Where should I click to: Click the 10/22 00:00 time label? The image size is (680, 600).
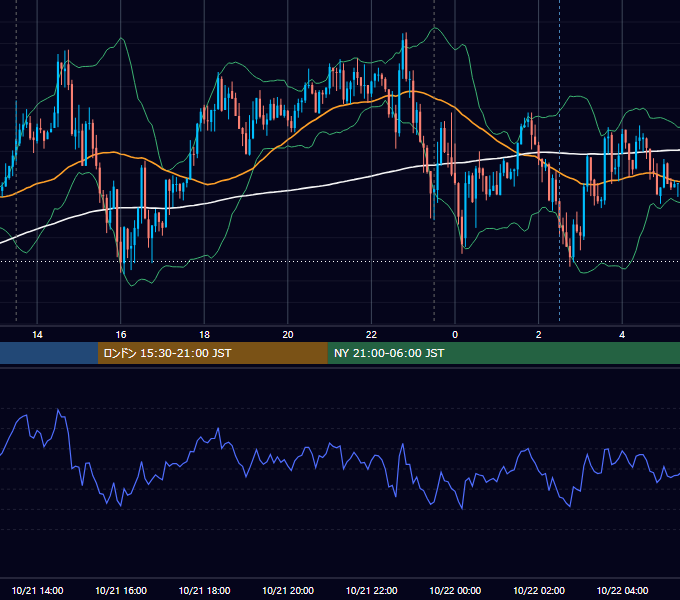tap(455, 590)
